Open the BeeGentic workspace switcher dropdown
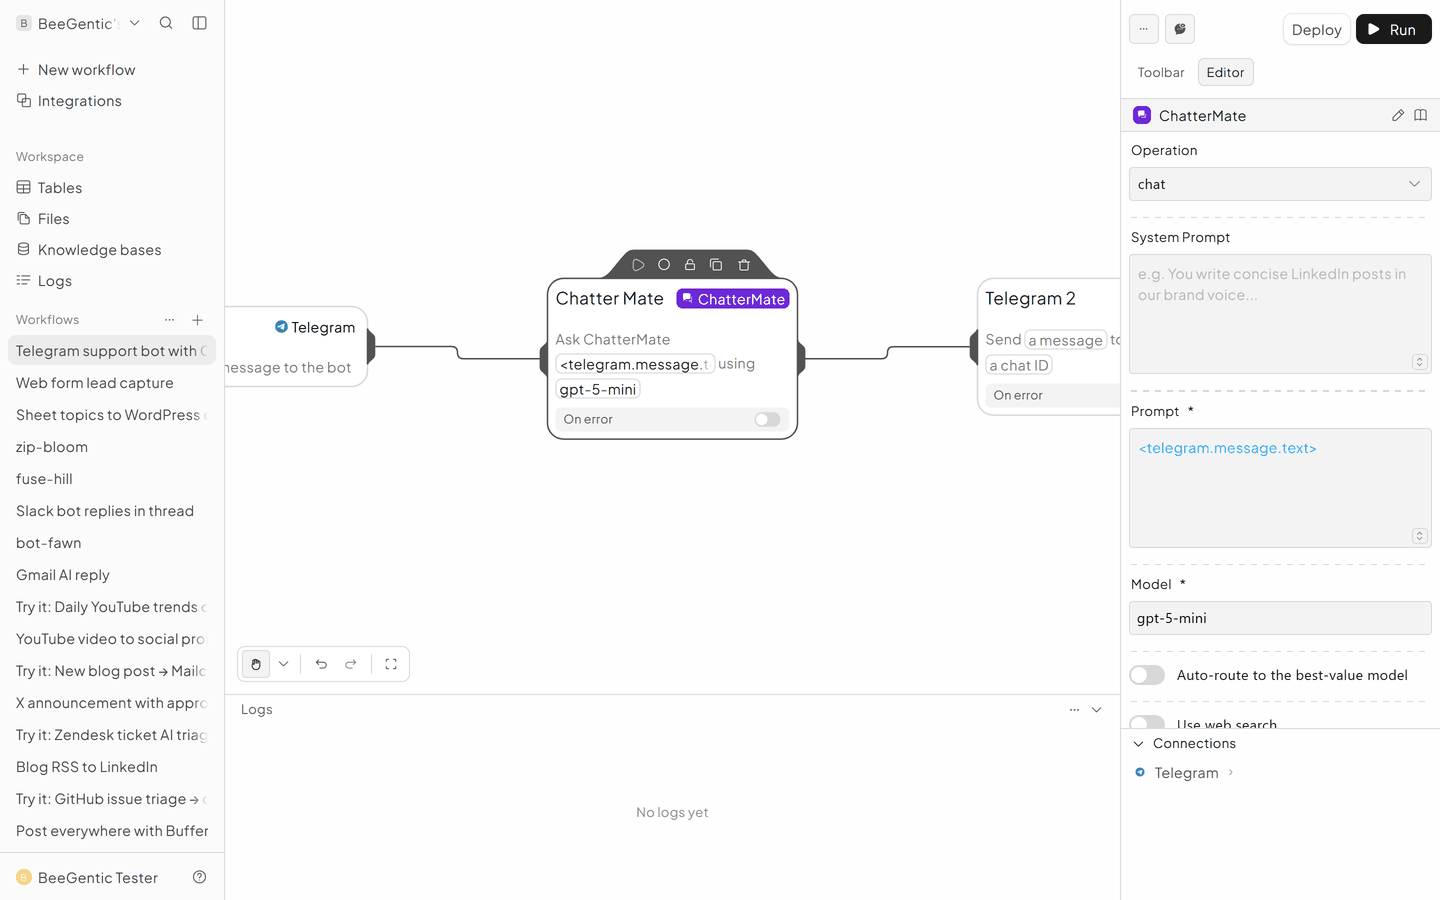 (135, 23)
